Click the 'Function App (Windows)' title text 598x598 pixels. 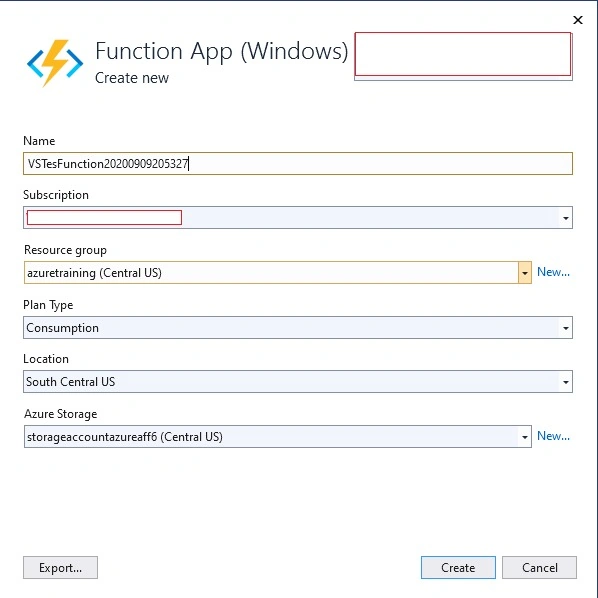[222, 51]
